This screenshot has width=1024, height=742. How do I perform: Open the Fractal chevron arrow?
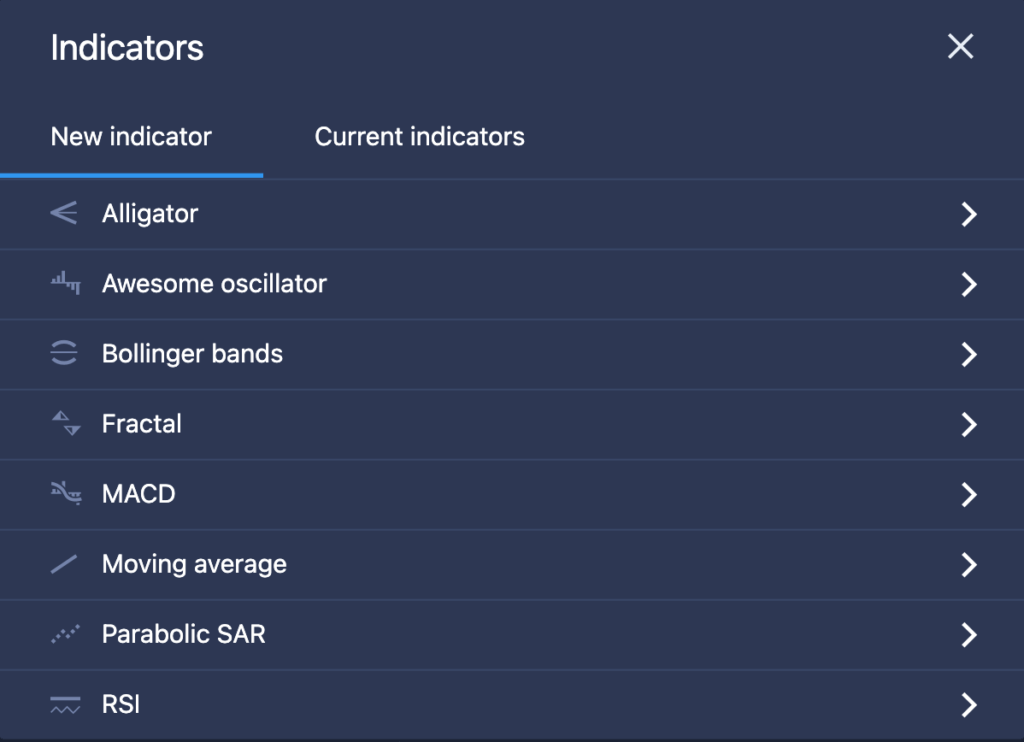tap(969, 425)
